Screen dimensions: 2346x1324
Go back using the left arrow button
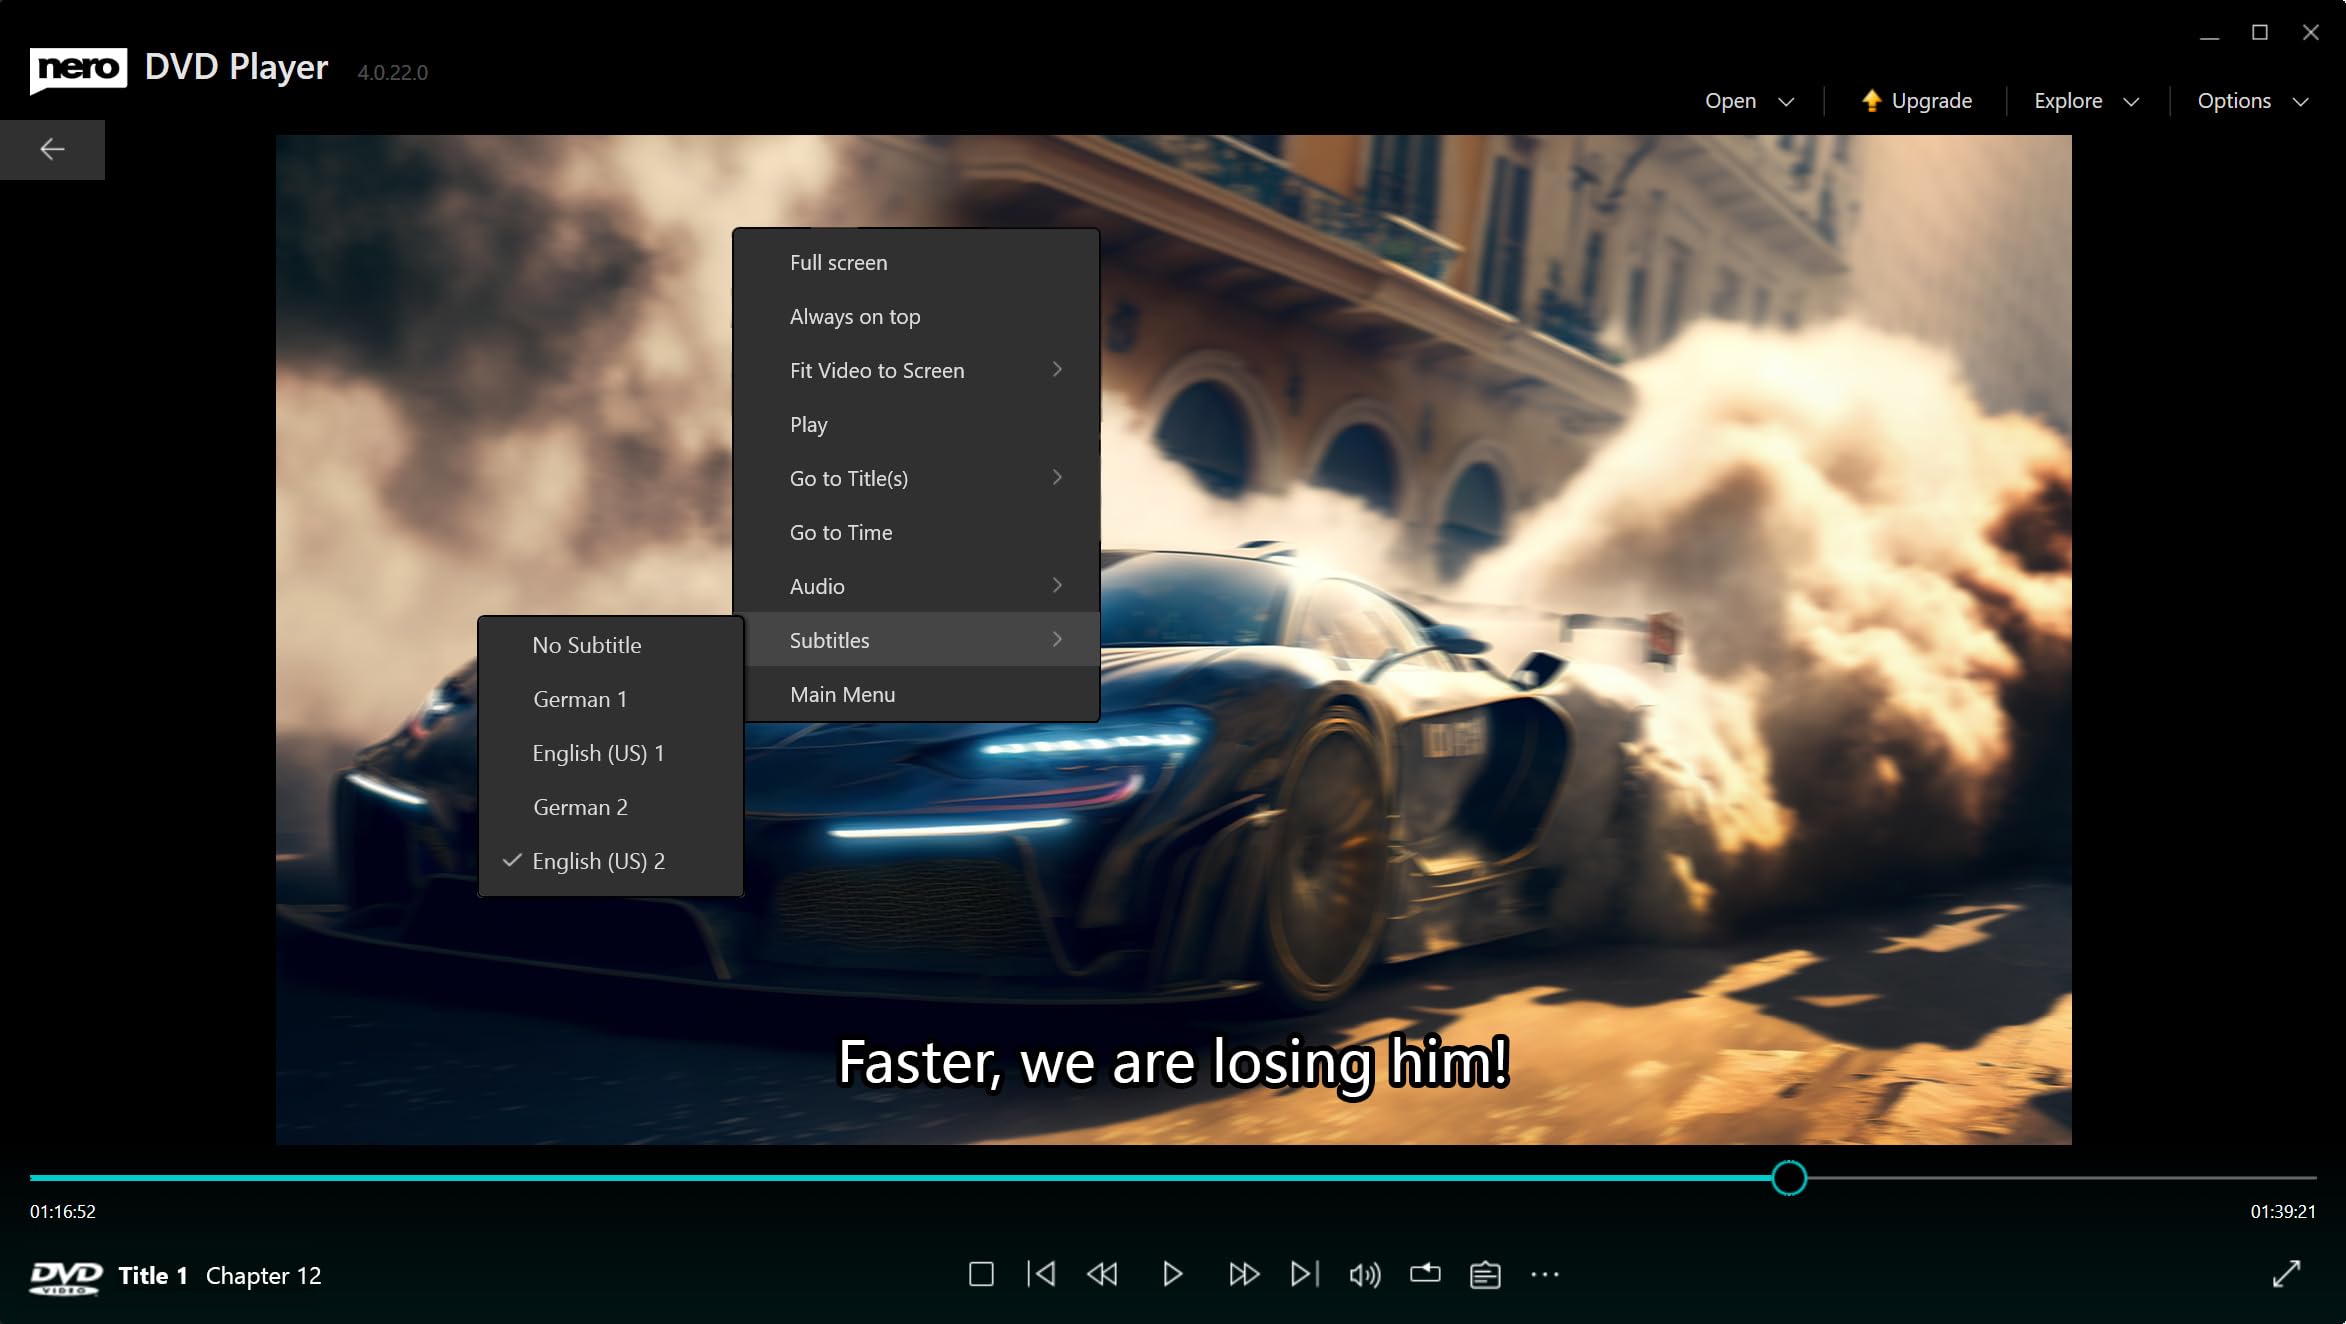click(52, 150)
